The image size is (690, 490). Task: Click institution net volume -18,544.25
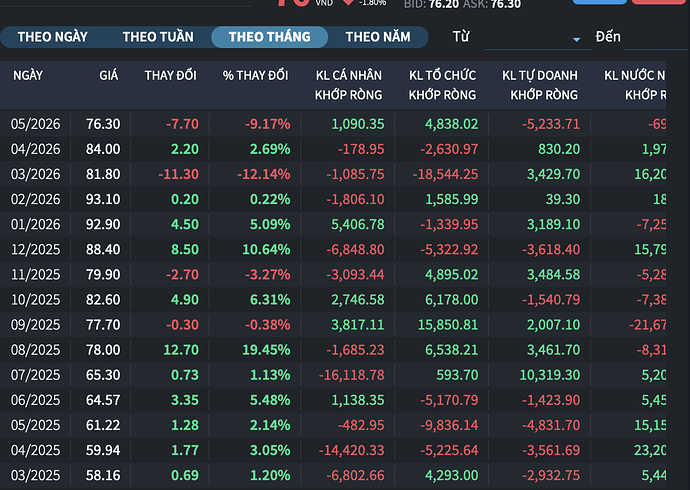[x=445, y=174]
